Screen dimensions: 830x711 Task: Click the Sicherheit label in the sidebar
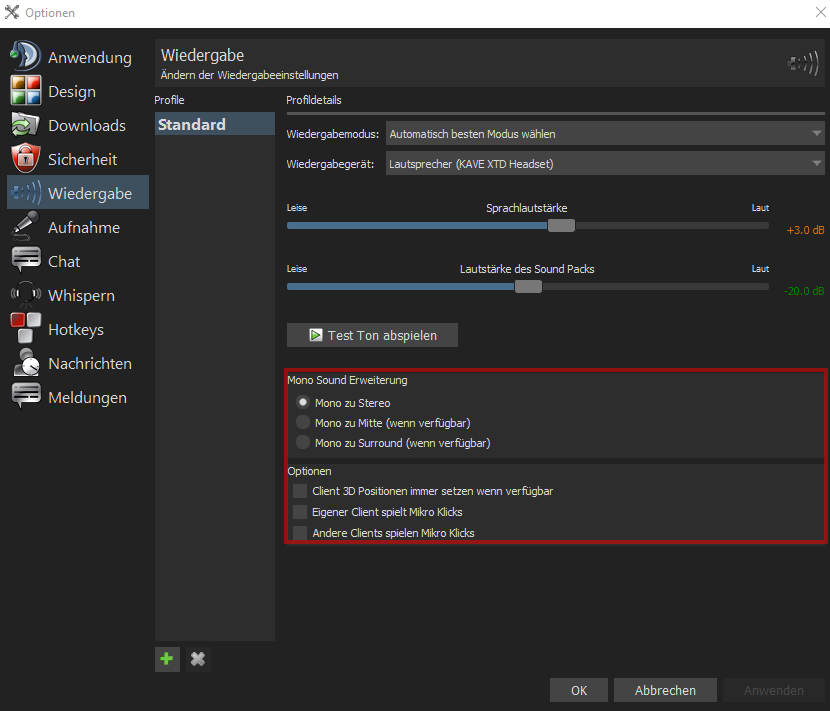tap(83, 159)
